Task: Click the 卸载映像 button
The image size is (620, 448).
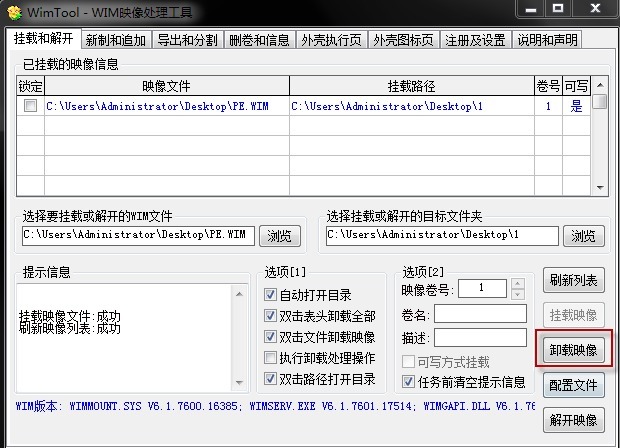Action: pyautogui.click(x=573, y=350)
